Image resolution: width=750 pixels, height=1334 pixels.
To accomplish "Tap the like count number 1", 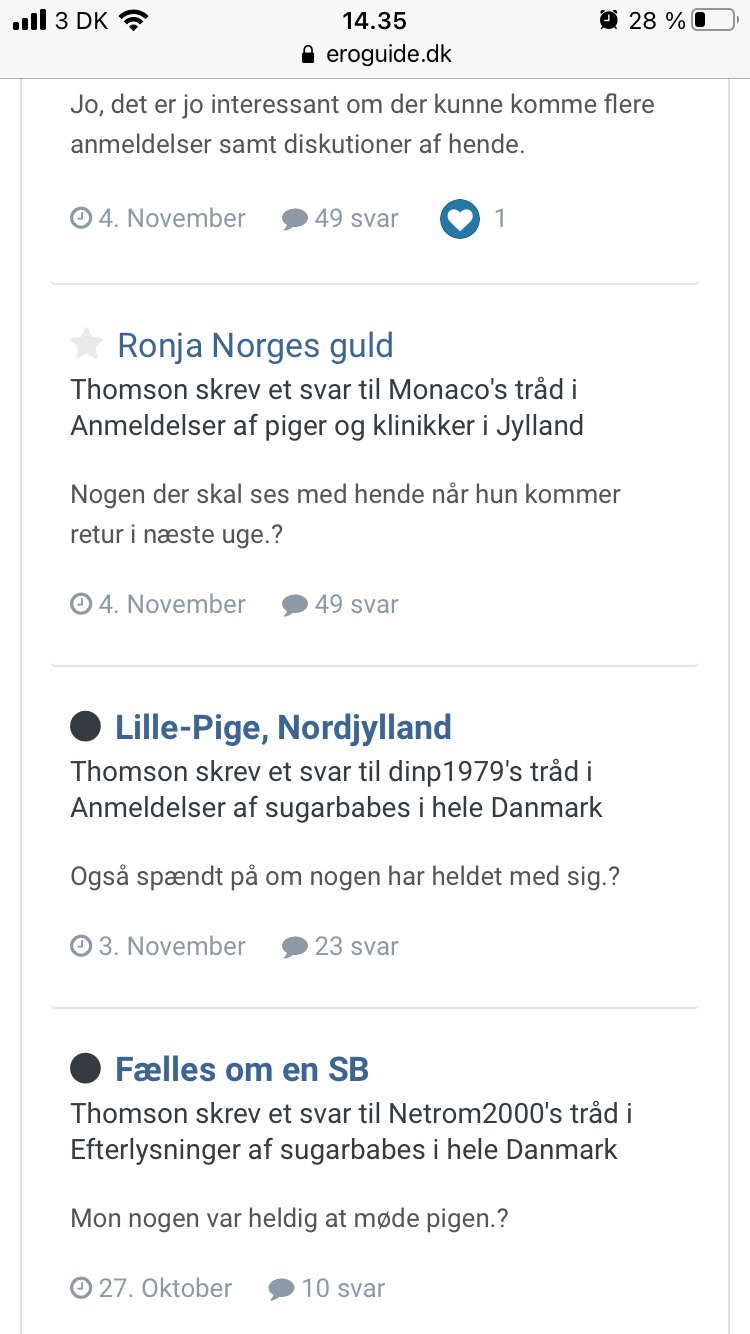I will click(500, 218).
